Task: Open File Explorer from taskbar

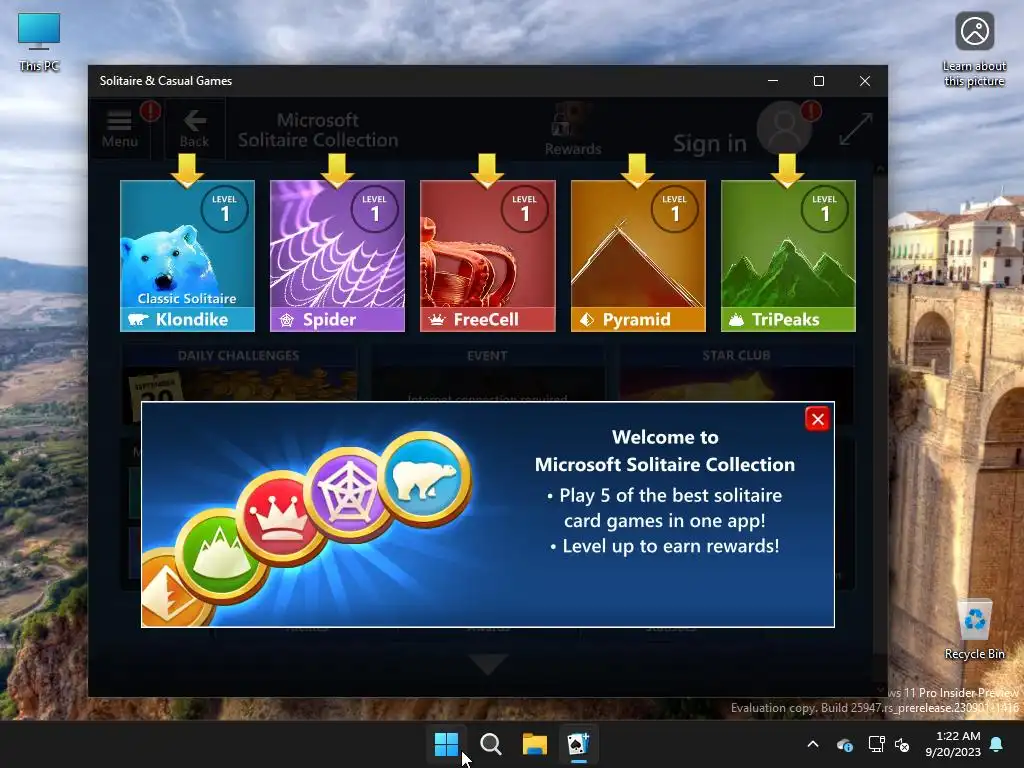Action: click(x=534, y=744)
